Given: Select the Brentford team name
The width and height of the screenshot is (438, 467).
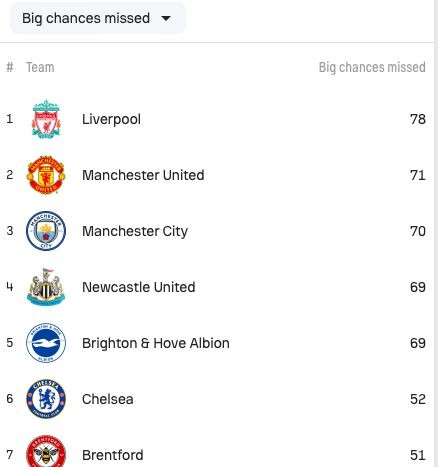Looking at the screenshot, I should [x=113, y=455].
